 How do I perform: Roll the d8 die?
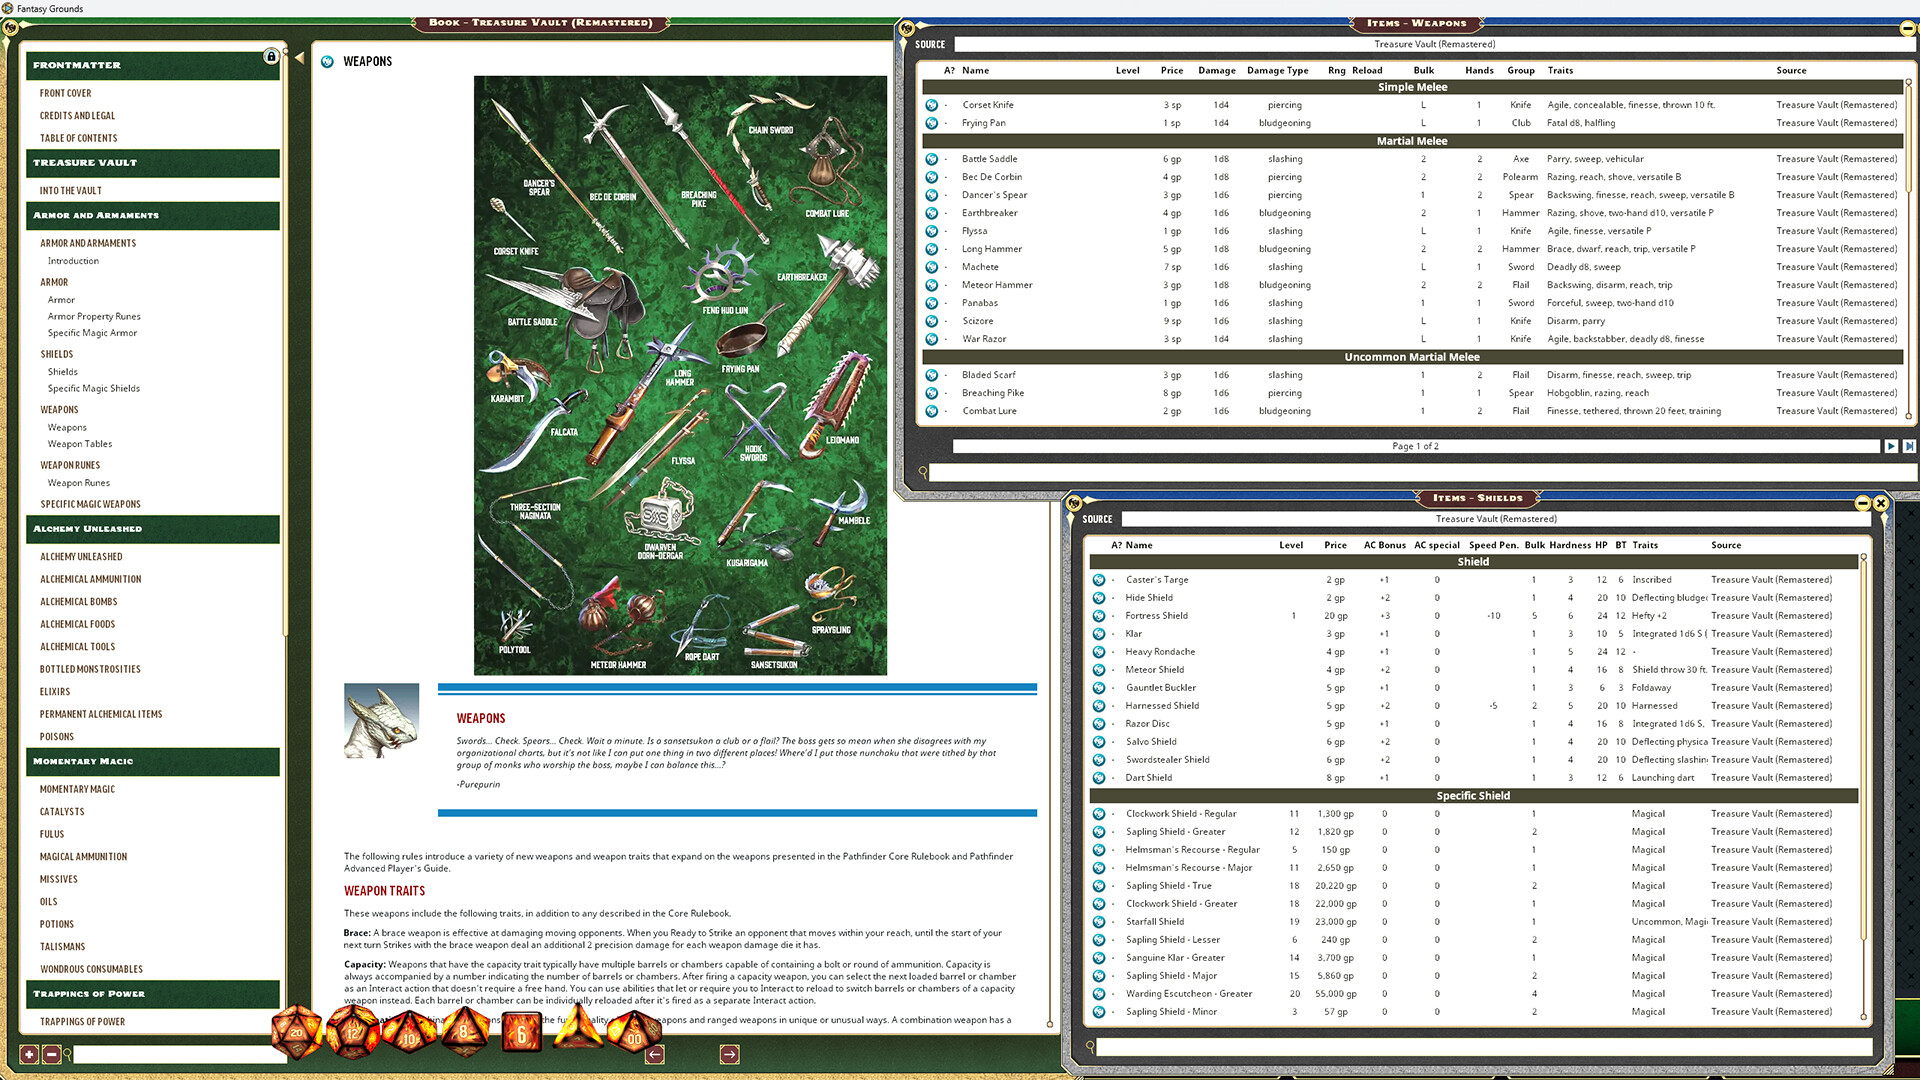coord(464,1033)
